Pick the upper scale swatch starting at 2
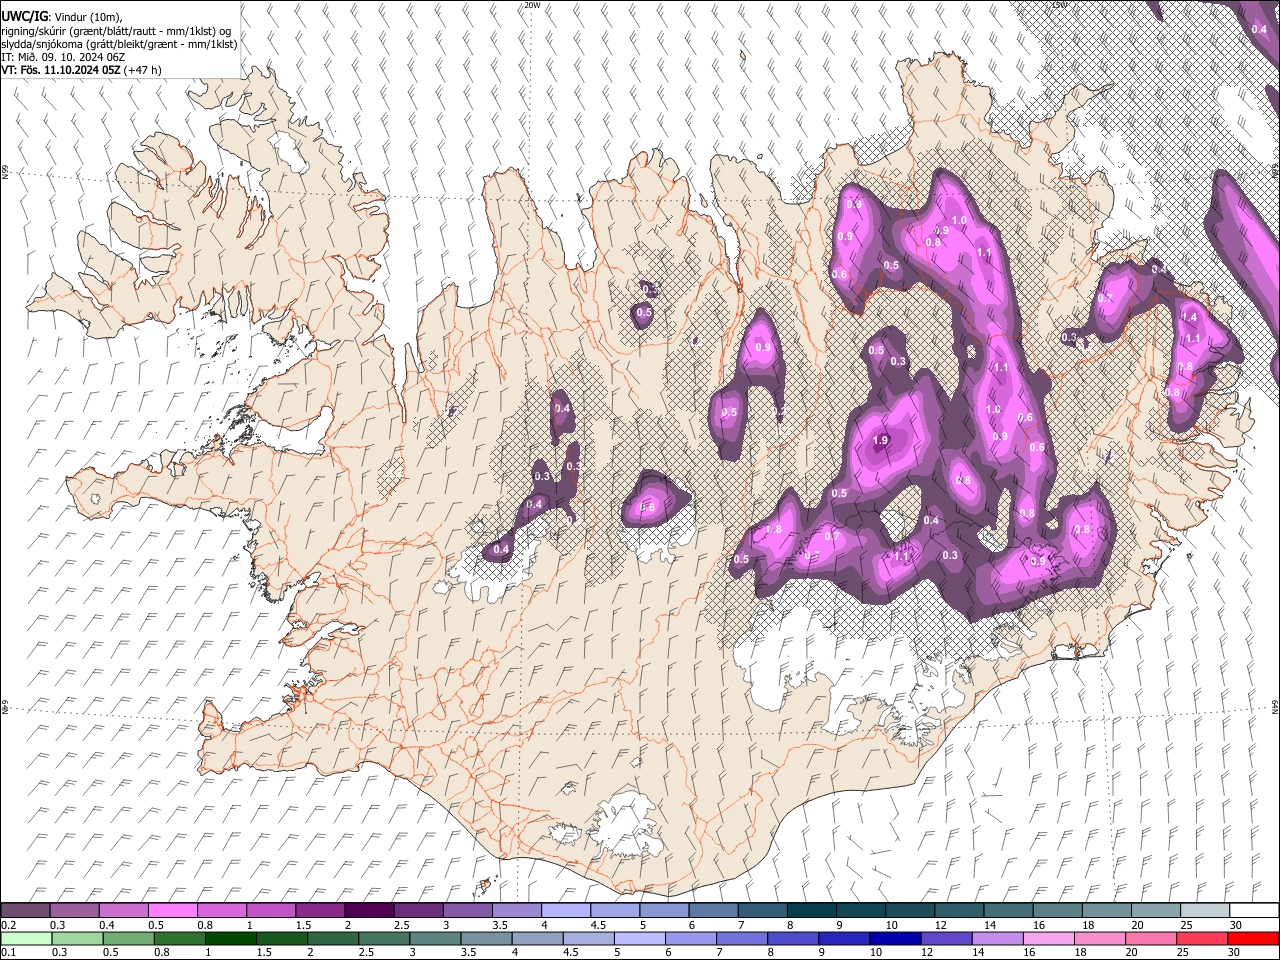 [x=368, y=910]
